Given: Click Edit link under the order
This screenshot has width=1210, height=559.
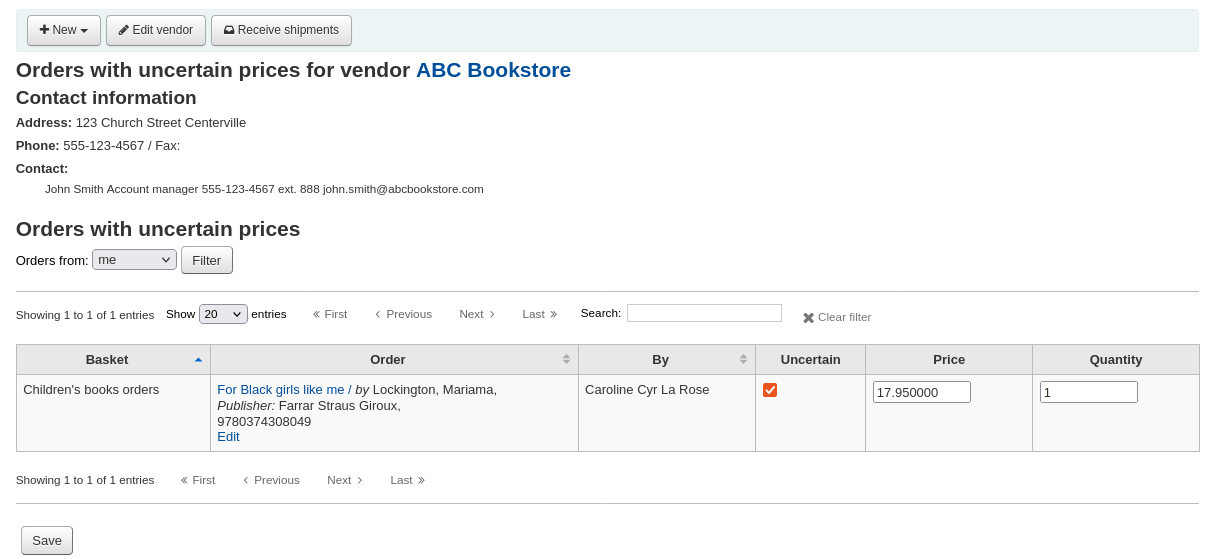Looking at the screenshot, I should pyautogui.click(x=228, y=437).
